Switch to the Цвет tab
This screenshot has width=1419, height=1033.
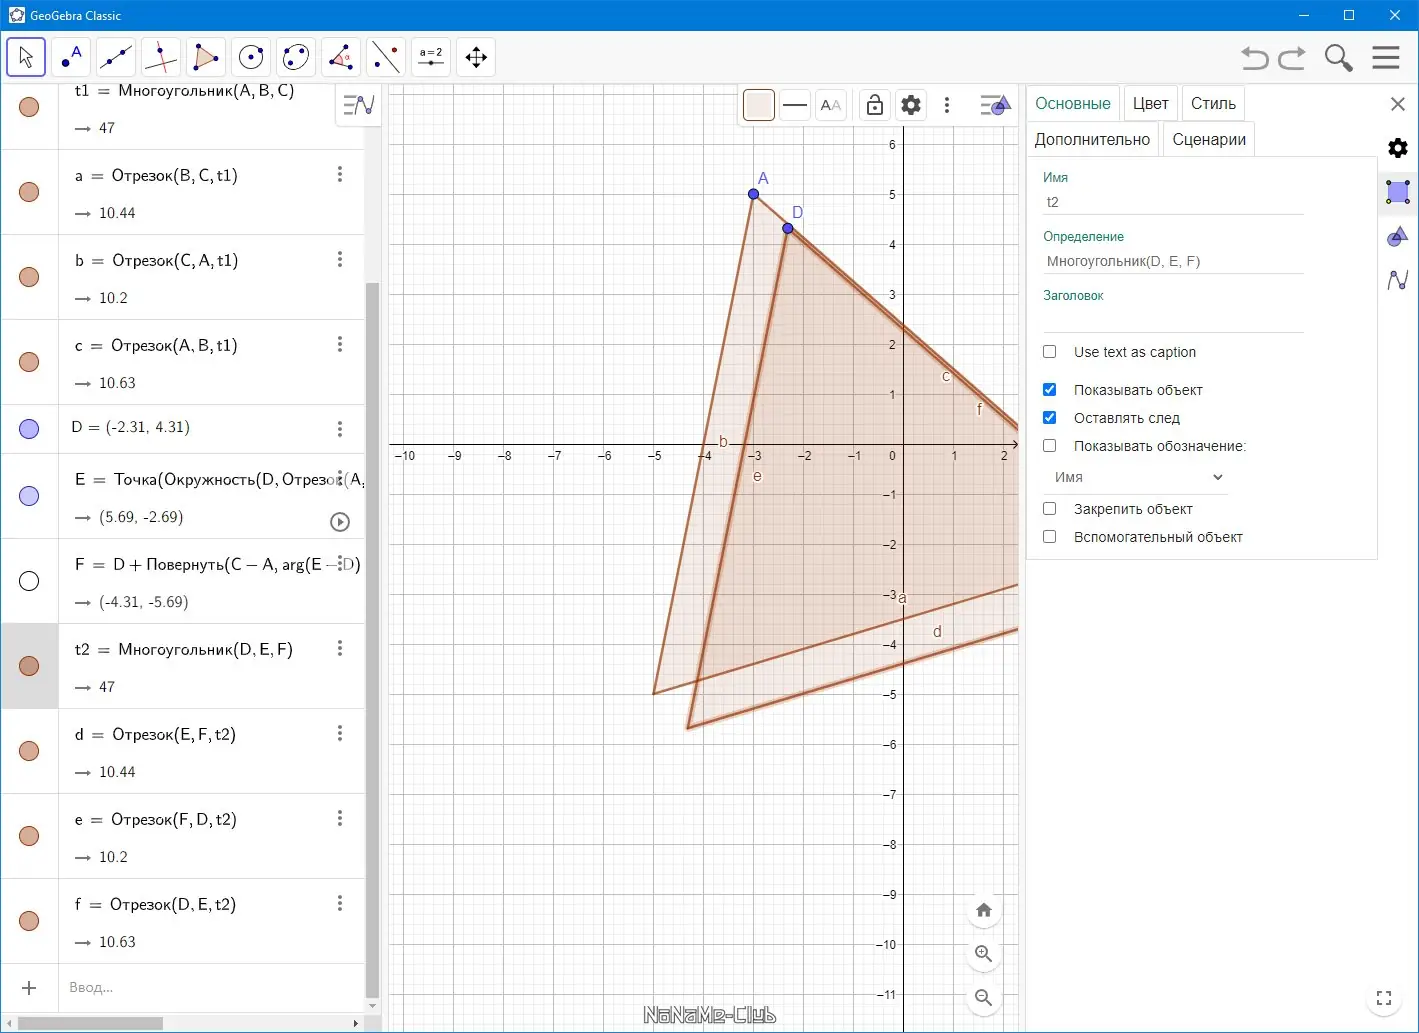1150,103
